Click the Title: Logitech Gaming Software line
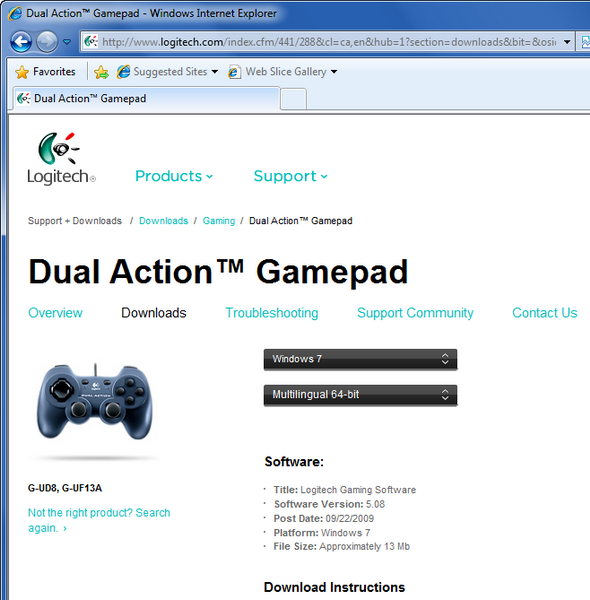Viewport: 590px width, 600px height. (344, 490)
